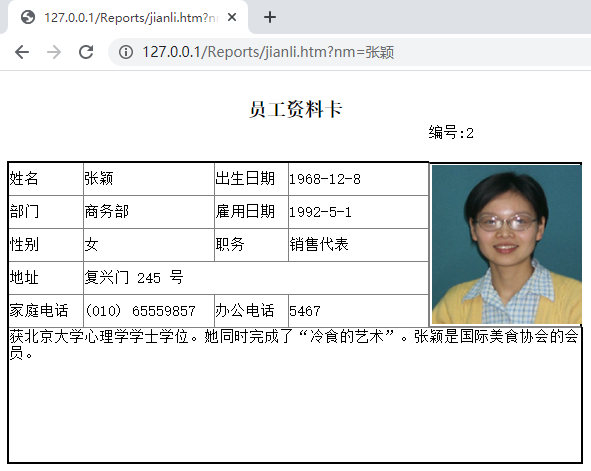
Task: Click the forward navigation arrow
Action: pos(54,52)
